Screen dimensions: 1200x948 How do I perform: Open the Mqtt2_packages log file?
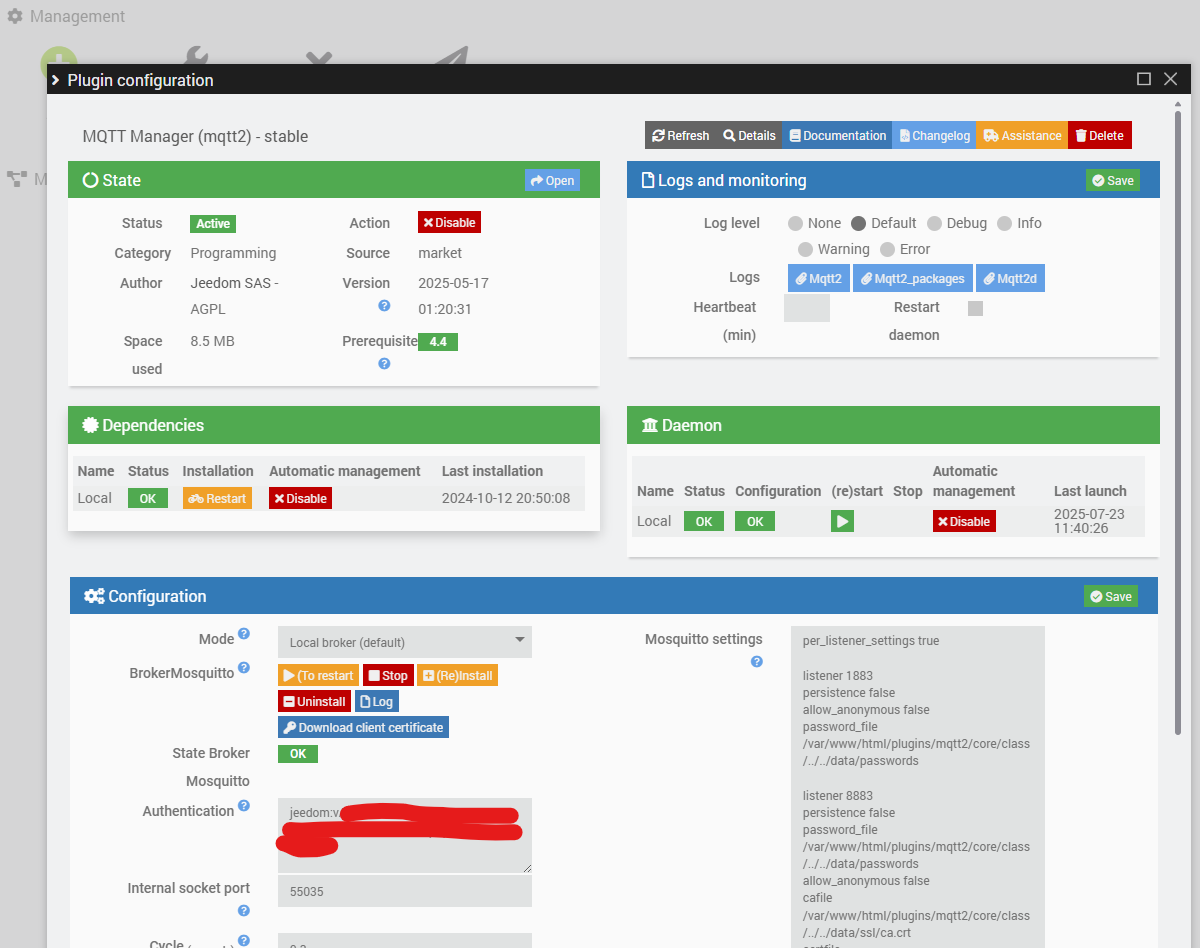[x=913, y=279]
